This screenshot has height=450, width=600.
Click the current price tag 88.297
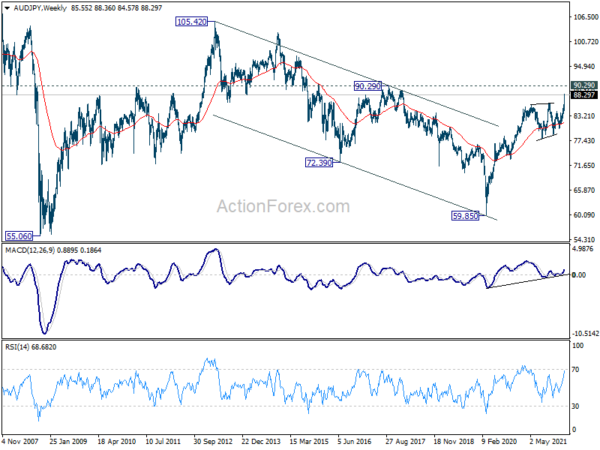584,95
